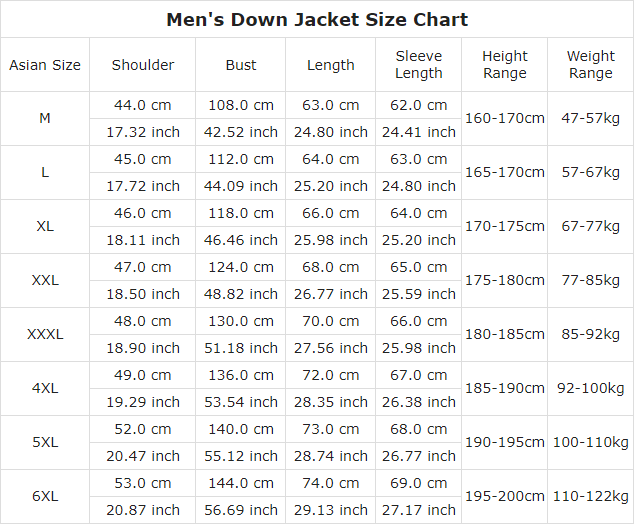Select the 6XL size row label
Viewport: 634px width, 525px height.
coord(45,496)
